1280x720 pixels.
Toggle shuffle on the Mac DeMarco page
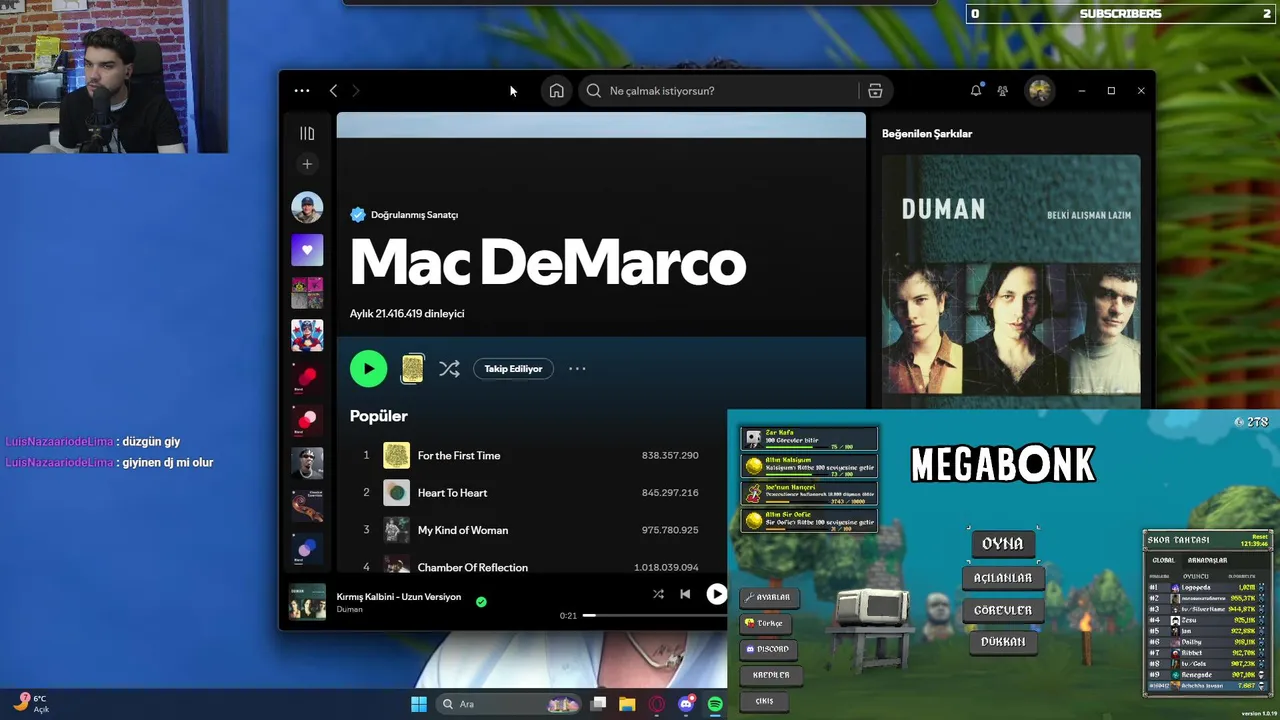[x=450, y=369]
